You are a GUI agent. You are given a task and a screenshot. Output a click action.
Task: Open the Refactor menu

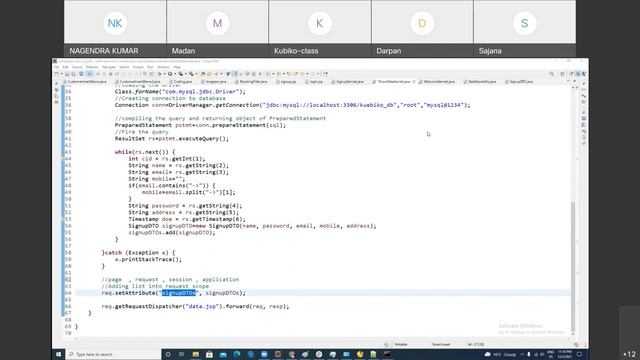pos(92,67)
